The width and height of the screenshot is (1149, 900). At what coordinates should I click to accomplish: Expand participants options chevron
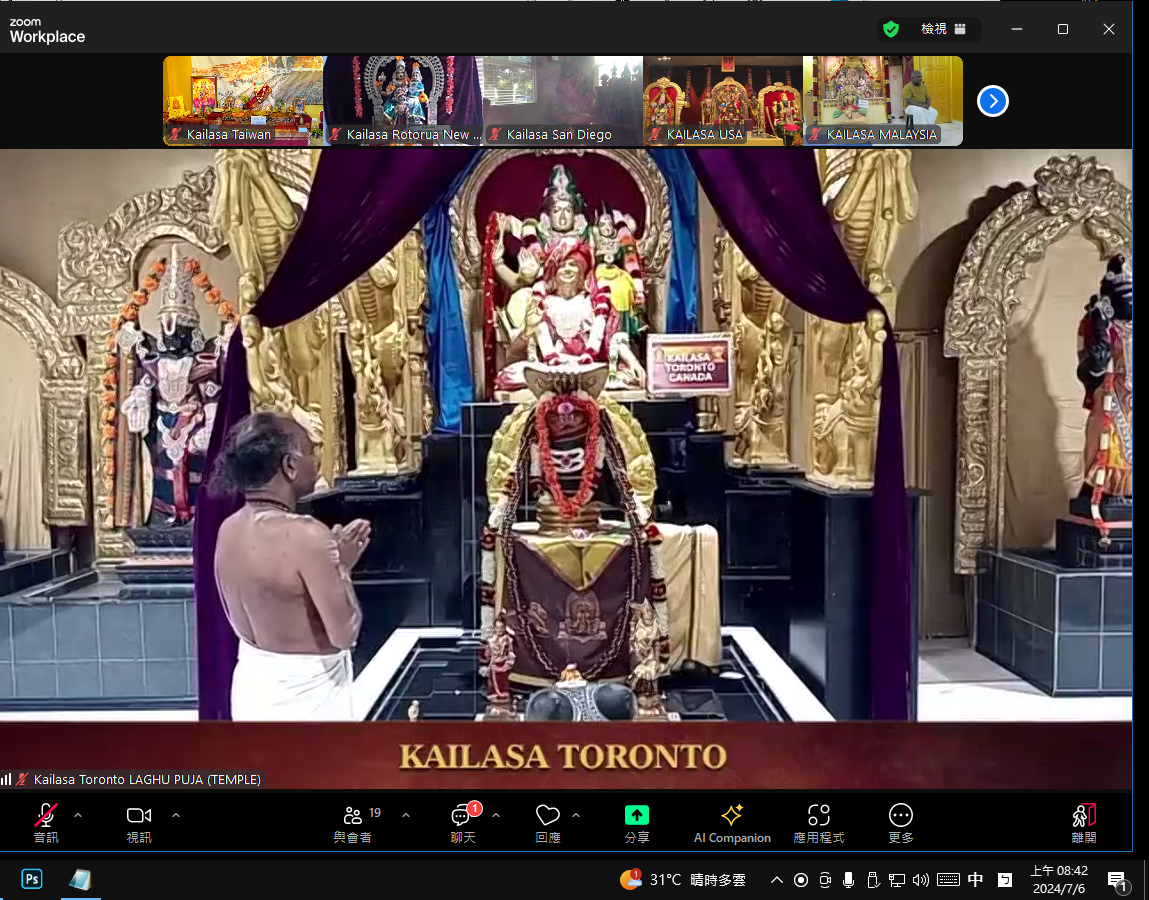click(x=406, y=815)
